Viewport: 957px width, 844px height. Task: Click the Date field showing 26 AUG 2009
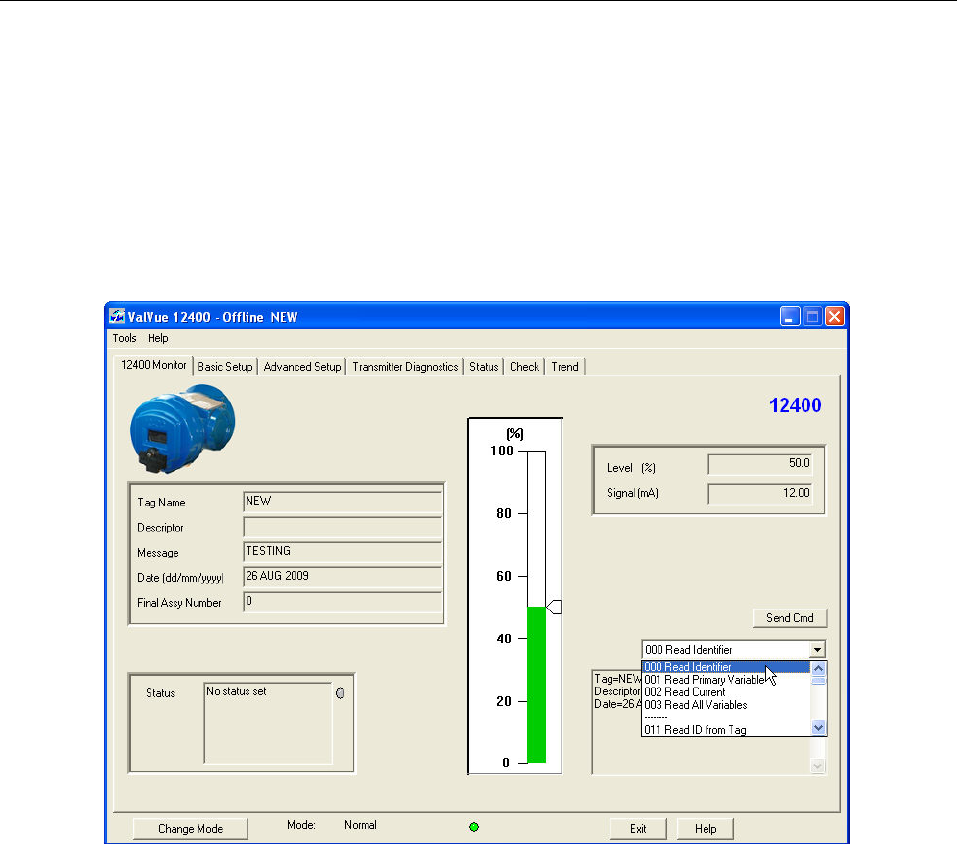[343, 577]
